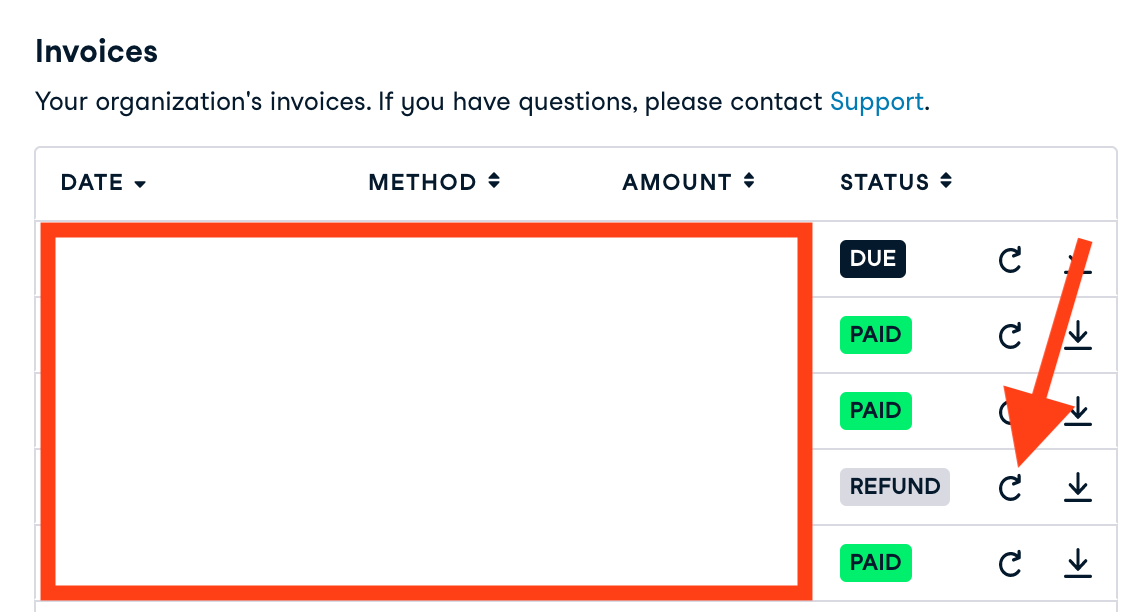Click the retry icon for the last PAID invoice
The image size is (1144, 612).
click(1011, 564)
